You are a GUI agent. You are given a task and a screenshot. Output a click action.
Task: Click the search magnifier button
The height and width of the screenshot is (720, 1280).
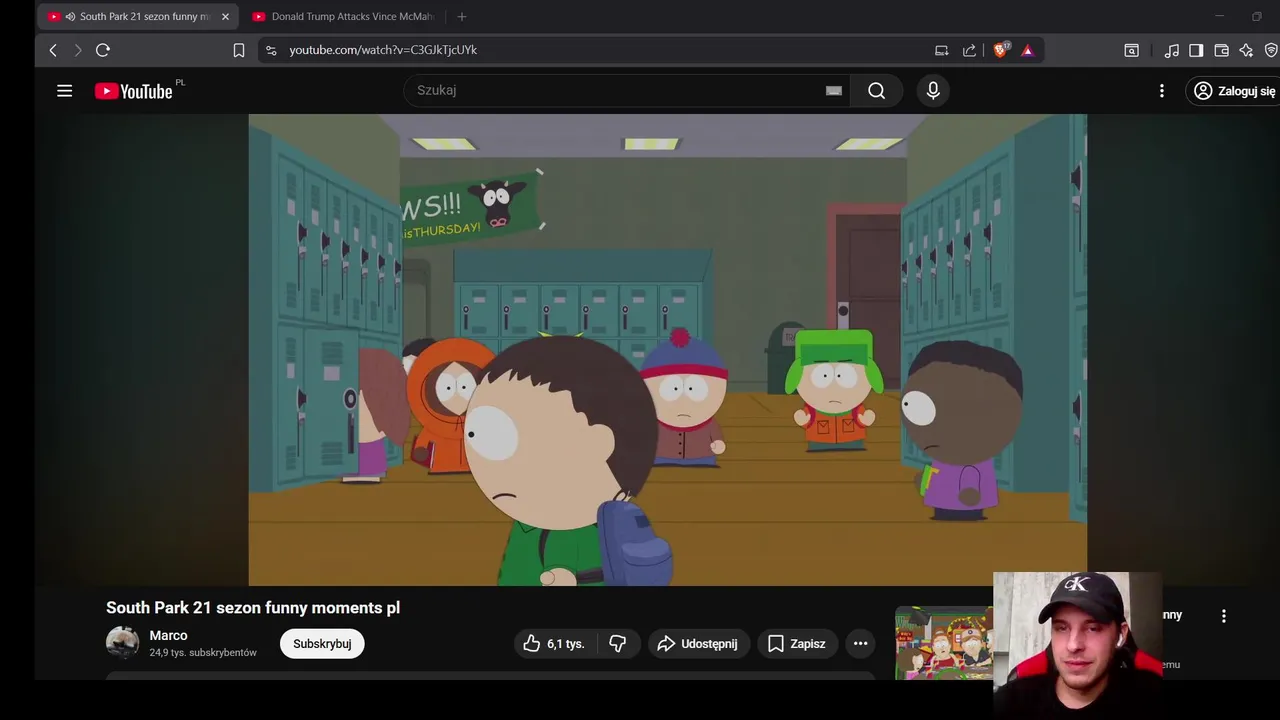point(876,91)
